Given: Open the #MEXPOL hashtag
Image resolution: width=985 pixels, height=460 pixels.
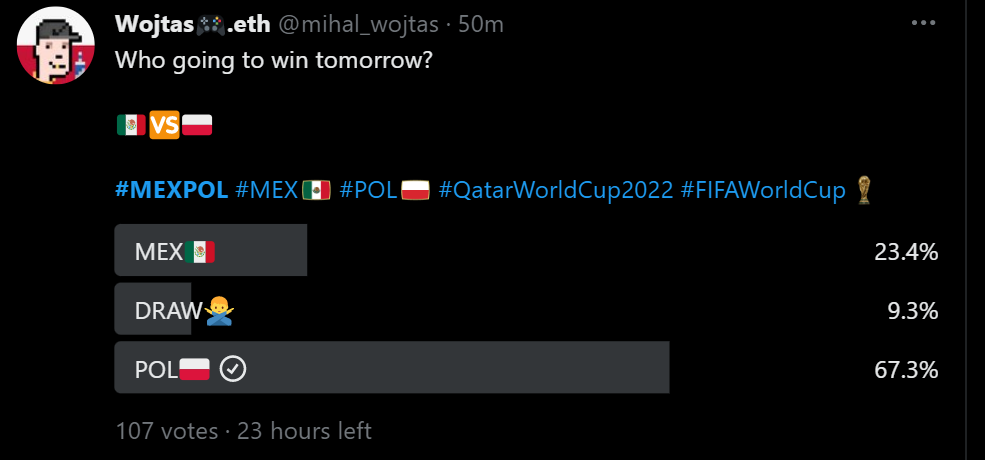Looking at the screenshot, I should coord(171,190).
